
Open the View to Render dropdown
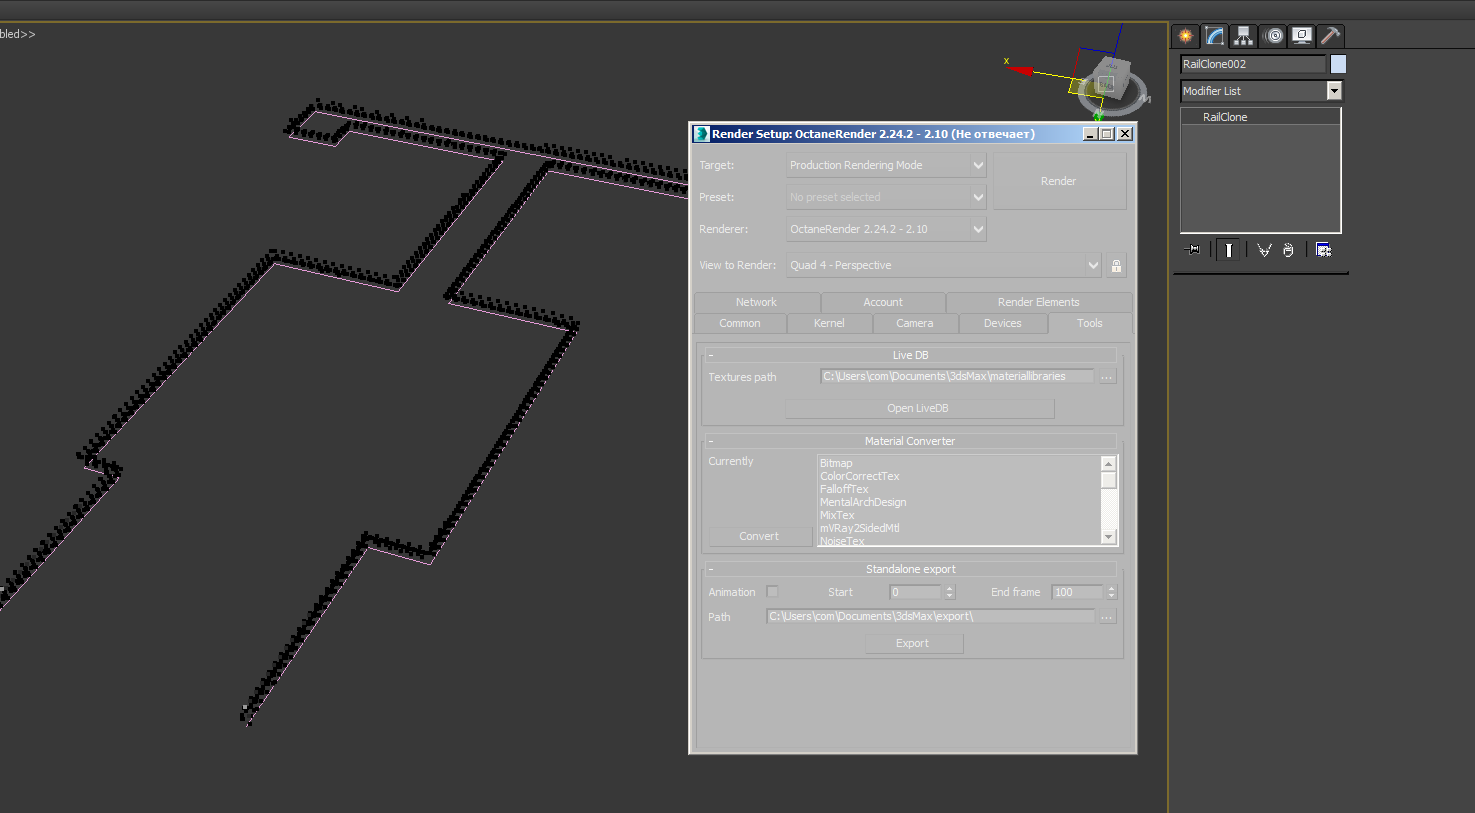tap(944, 265)
